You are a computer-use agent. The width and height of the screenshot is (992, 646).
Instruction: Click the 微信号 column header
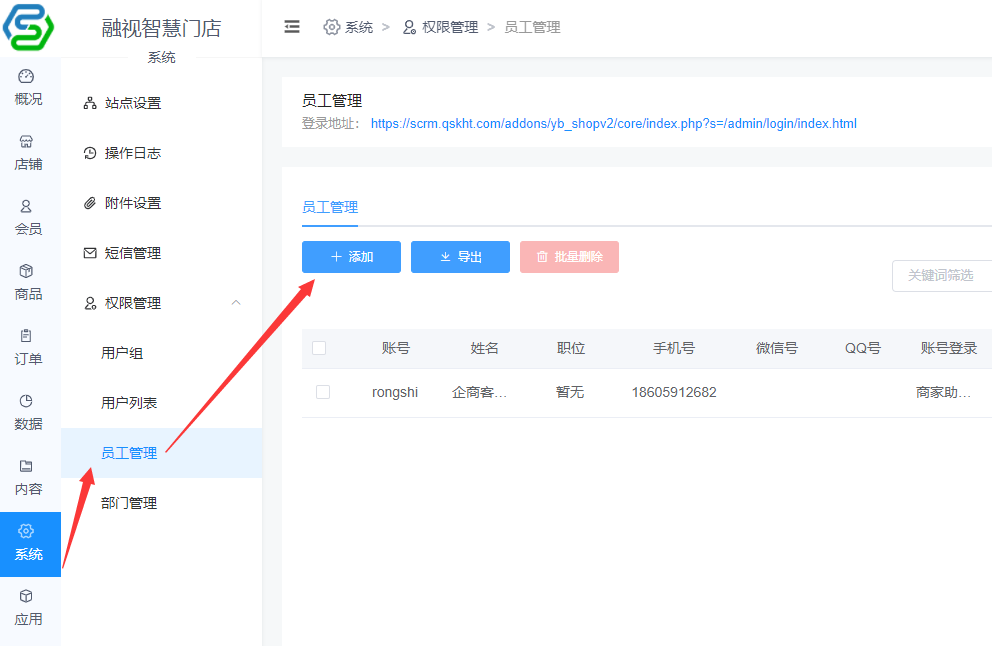[777, 348]
